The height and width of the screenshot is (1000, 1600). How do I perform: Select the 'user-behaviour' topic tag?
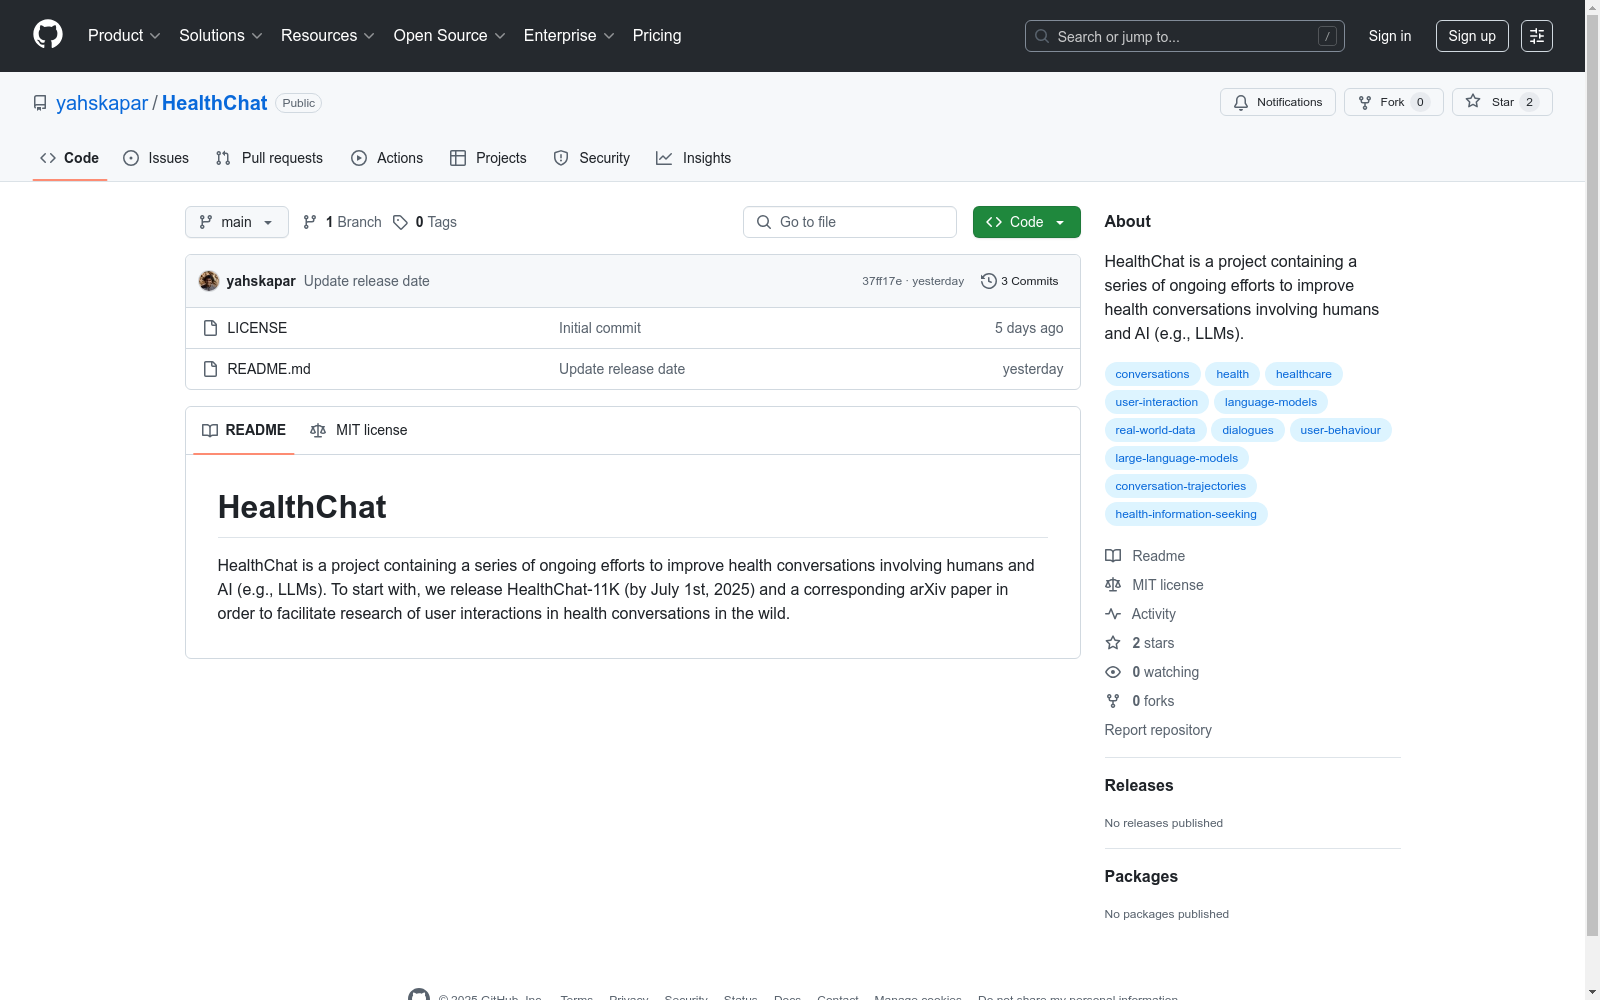pyautogui.click(x=1340, y=430)
